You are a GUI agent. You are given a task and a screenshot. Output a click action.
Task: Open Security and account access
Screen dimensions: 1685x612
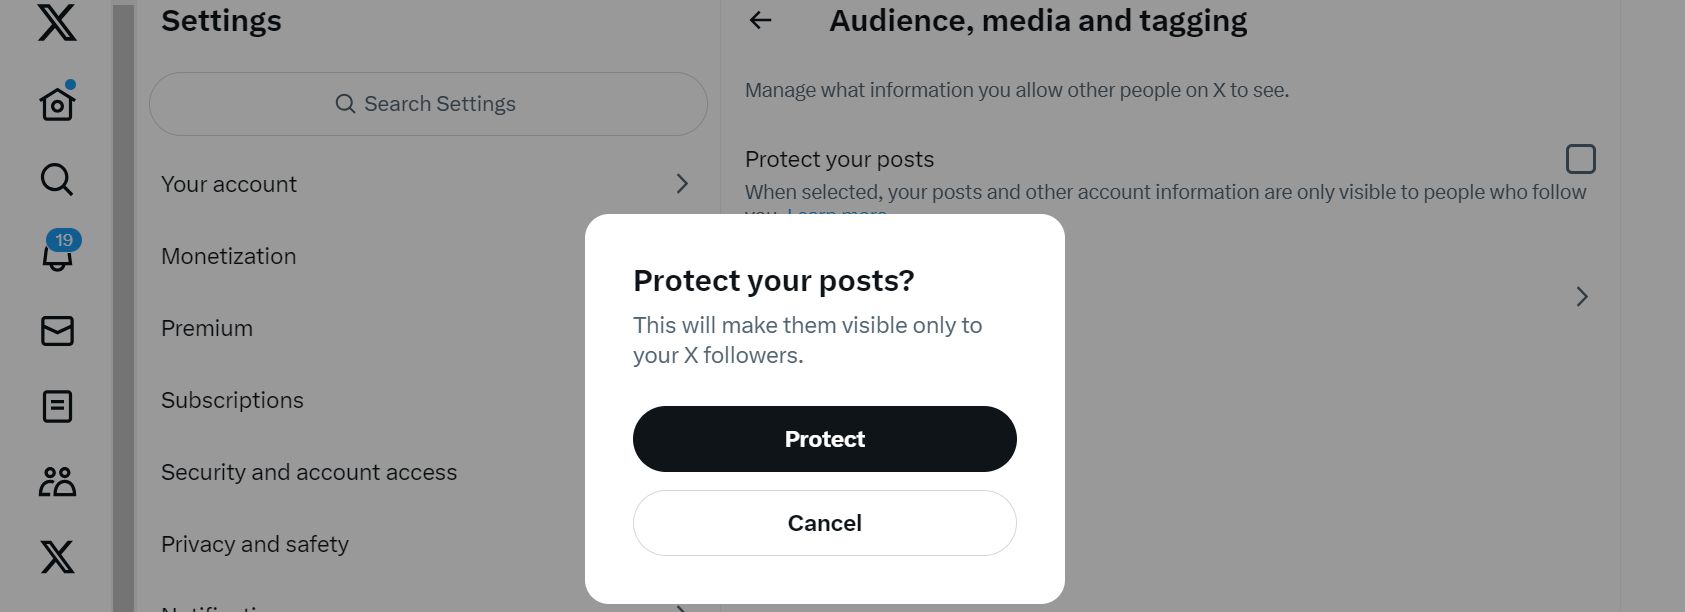tap(309, 472)
